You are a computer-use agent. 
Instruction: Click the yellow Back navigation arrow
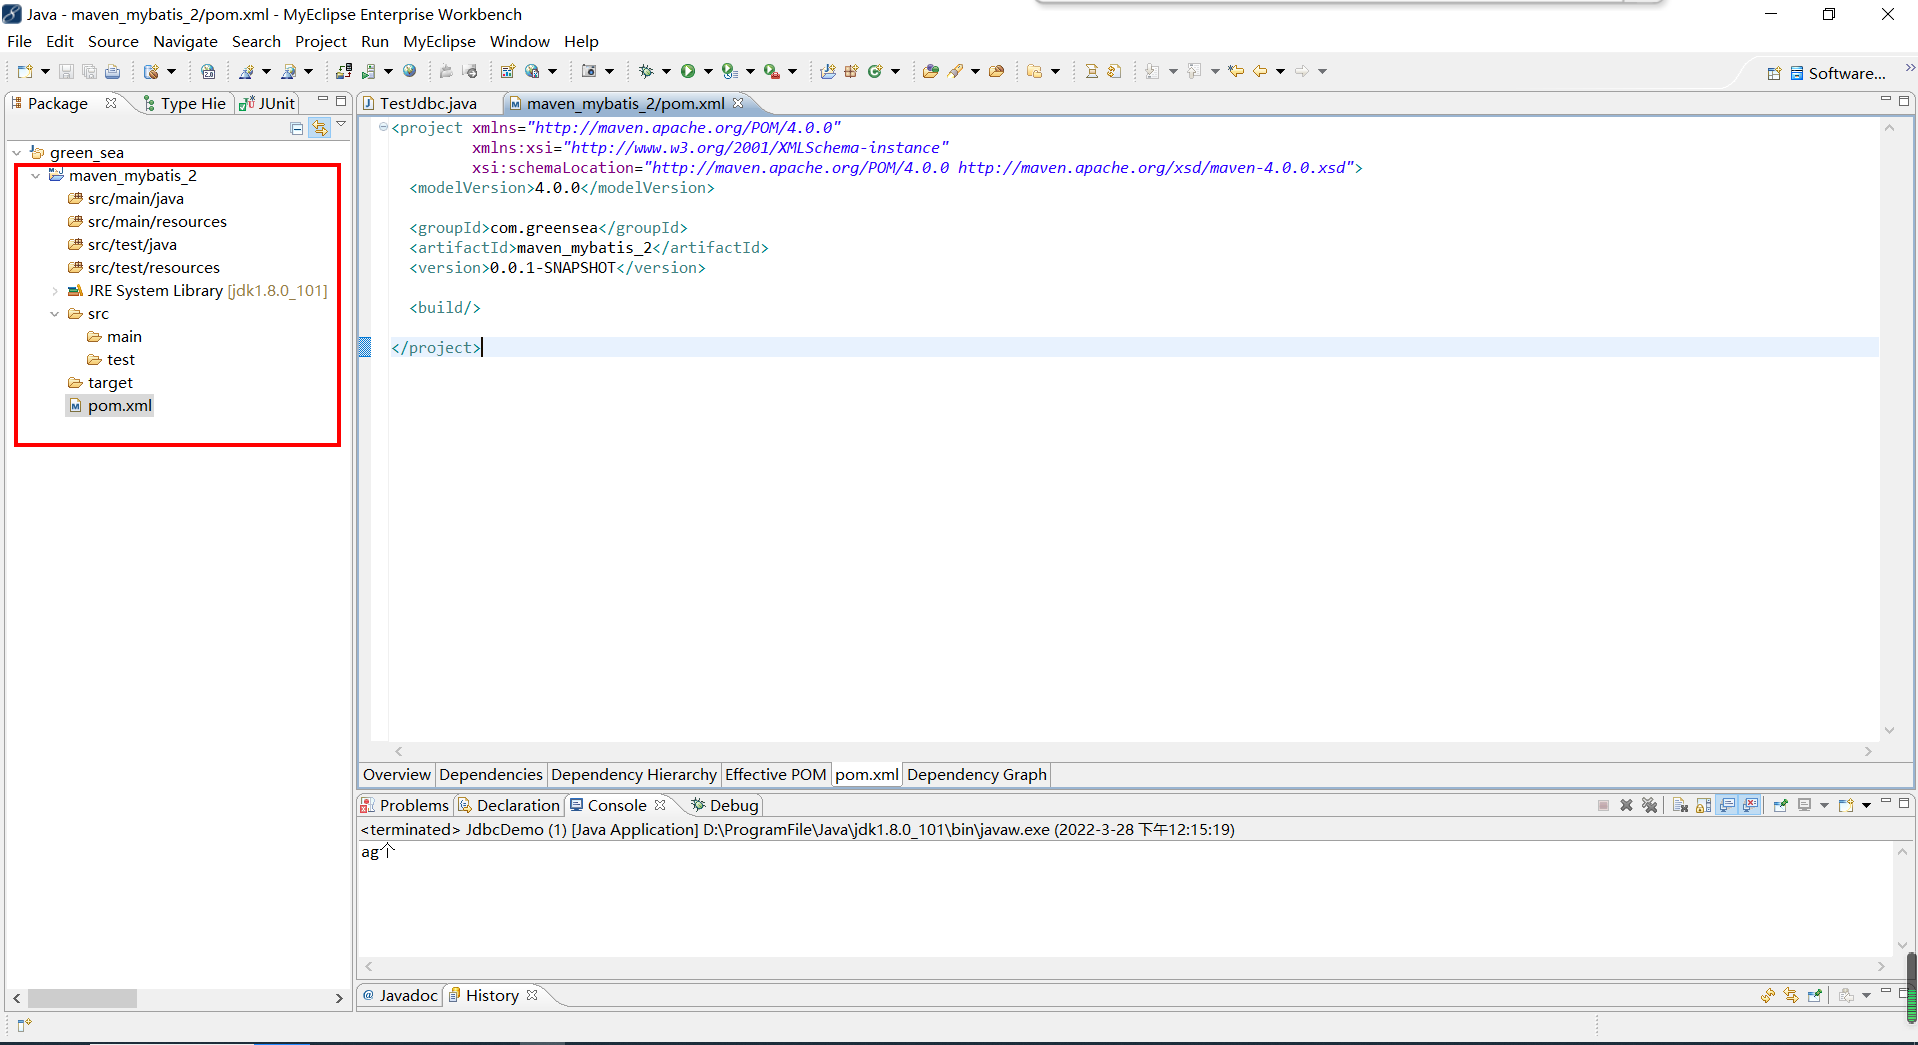(x=1260, y=71)
